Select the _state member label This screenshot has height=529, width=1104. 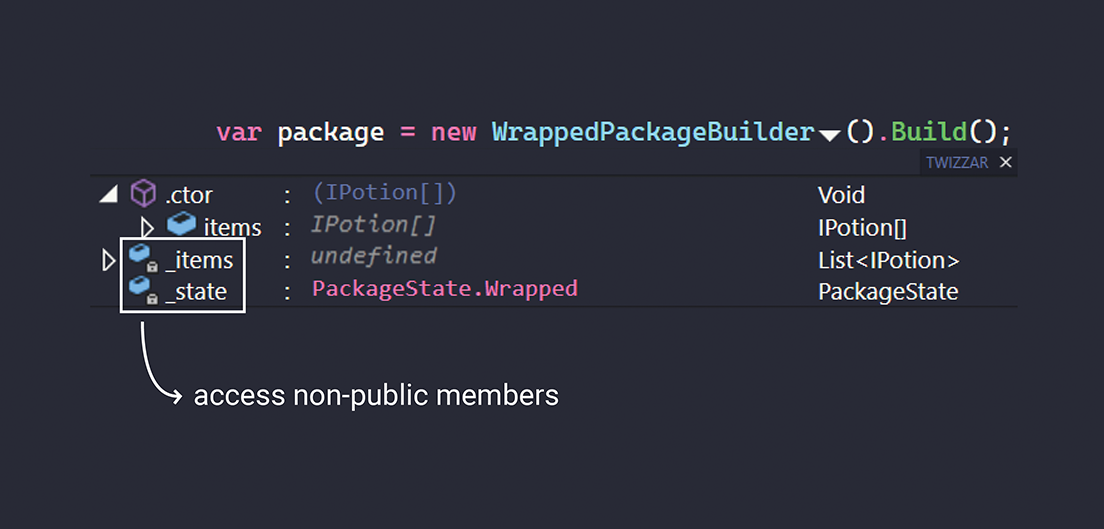pos(196,292)
